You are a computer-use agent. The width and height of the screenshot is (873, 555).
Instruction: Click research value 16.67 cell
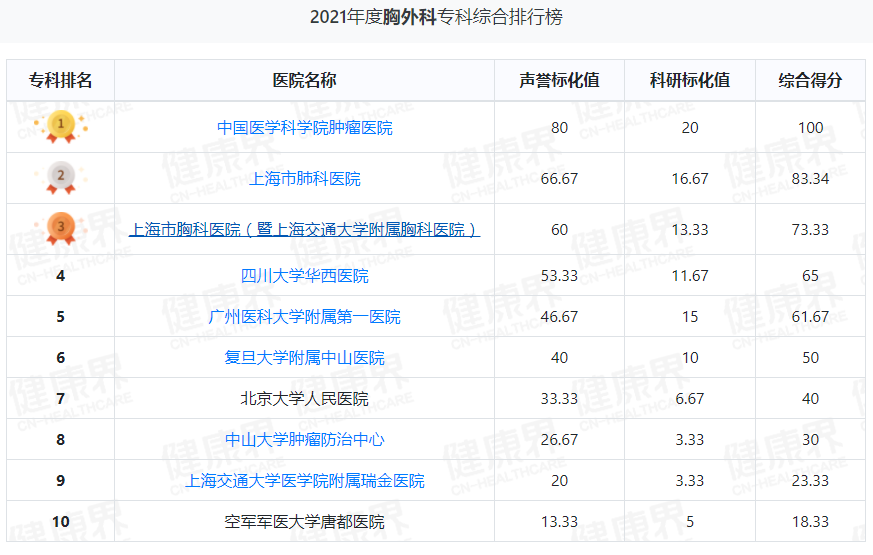coord(690,179)
